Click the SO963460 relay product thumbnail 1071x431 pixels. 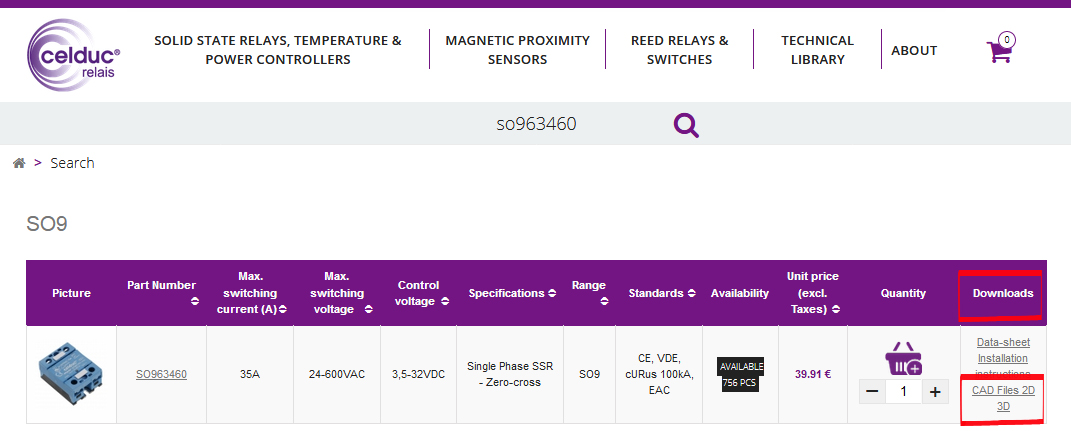71,374
